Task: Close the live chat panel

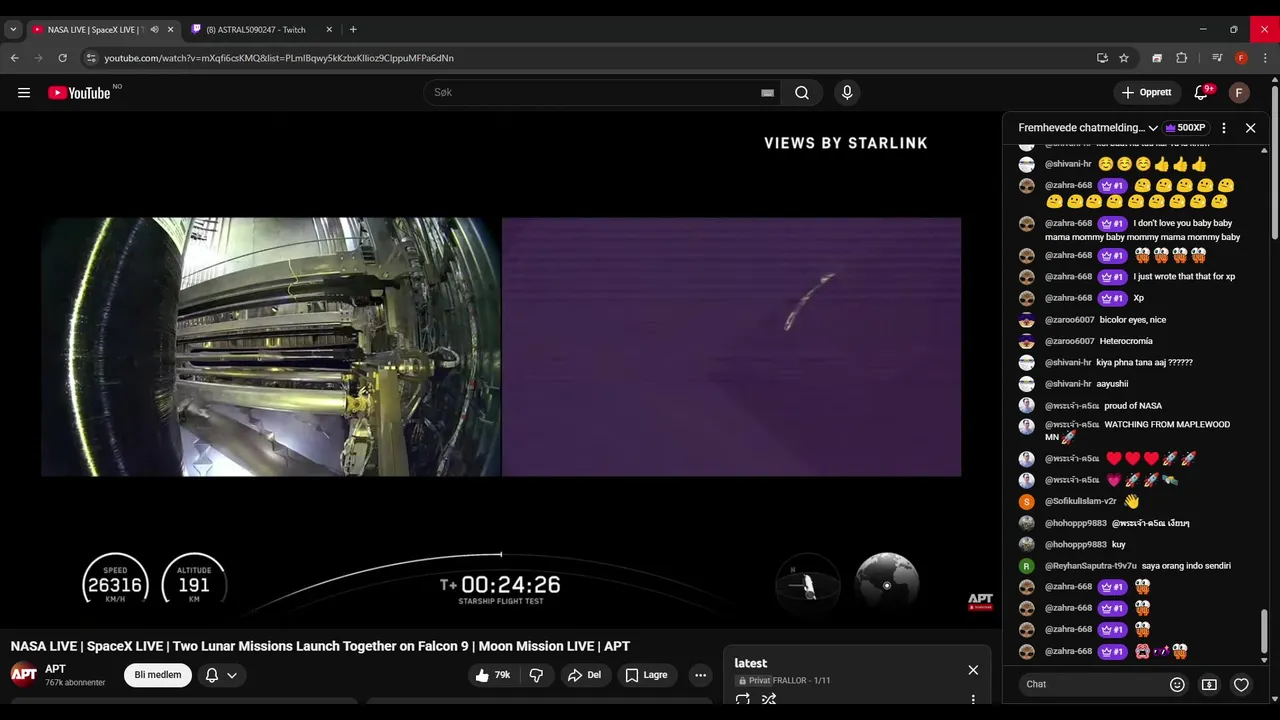Action: [x=1250, y=128]
